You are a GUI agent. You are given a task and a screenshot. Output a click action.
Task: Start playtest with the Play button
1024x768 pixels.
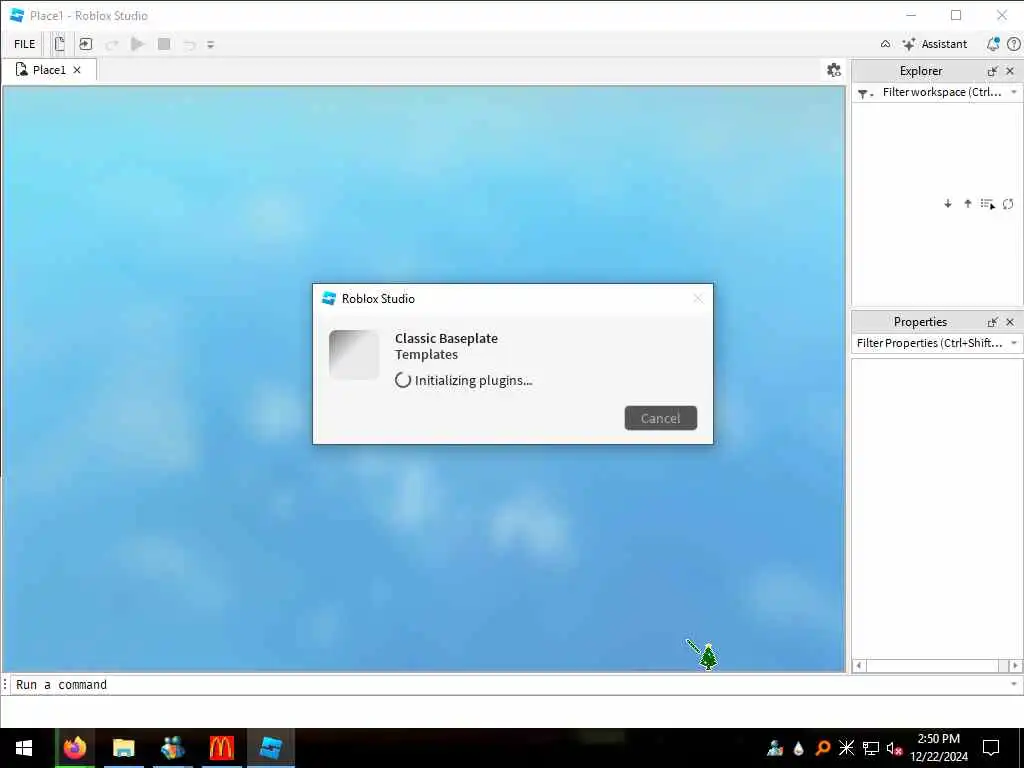coord(137,44)
